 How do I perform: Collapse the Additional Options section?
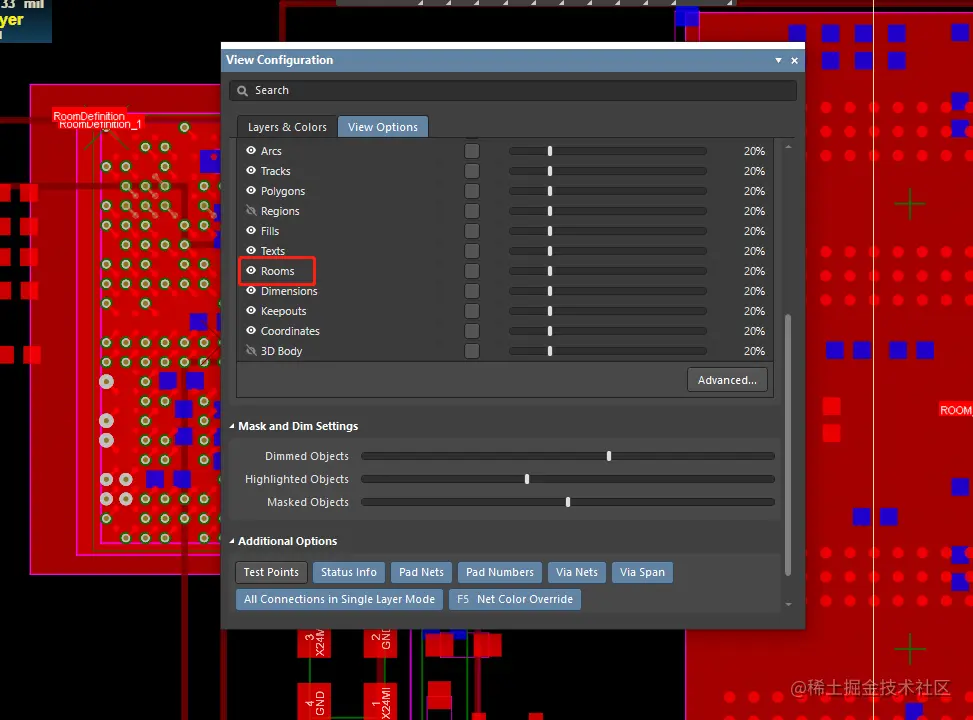(232, 541)
